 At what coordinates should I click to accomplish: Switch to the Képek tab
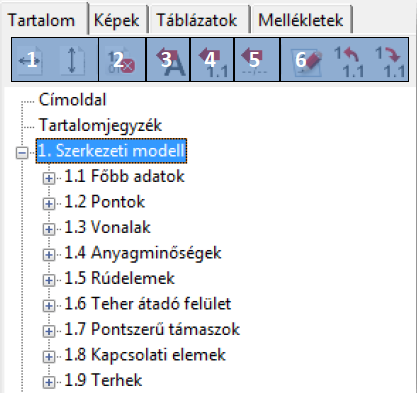click(x=116, y=20)
